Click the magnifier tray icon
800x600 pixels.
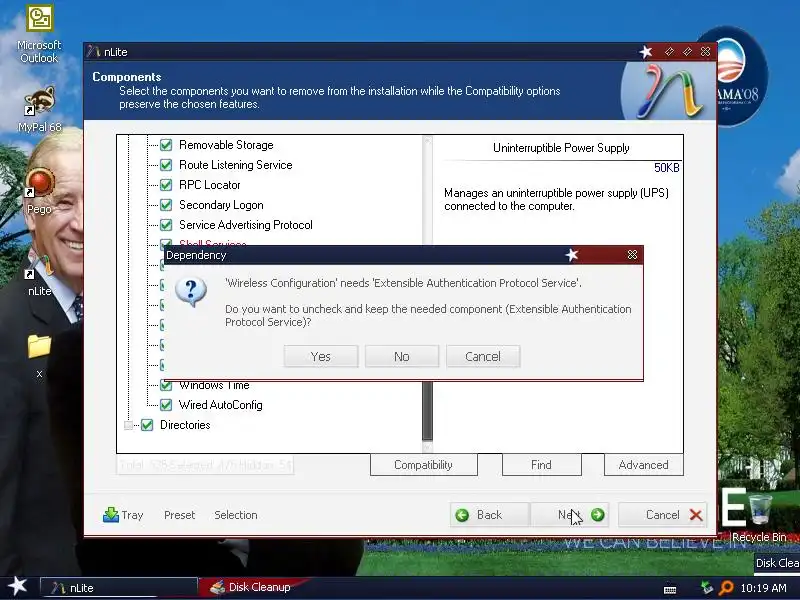point(725,588)
